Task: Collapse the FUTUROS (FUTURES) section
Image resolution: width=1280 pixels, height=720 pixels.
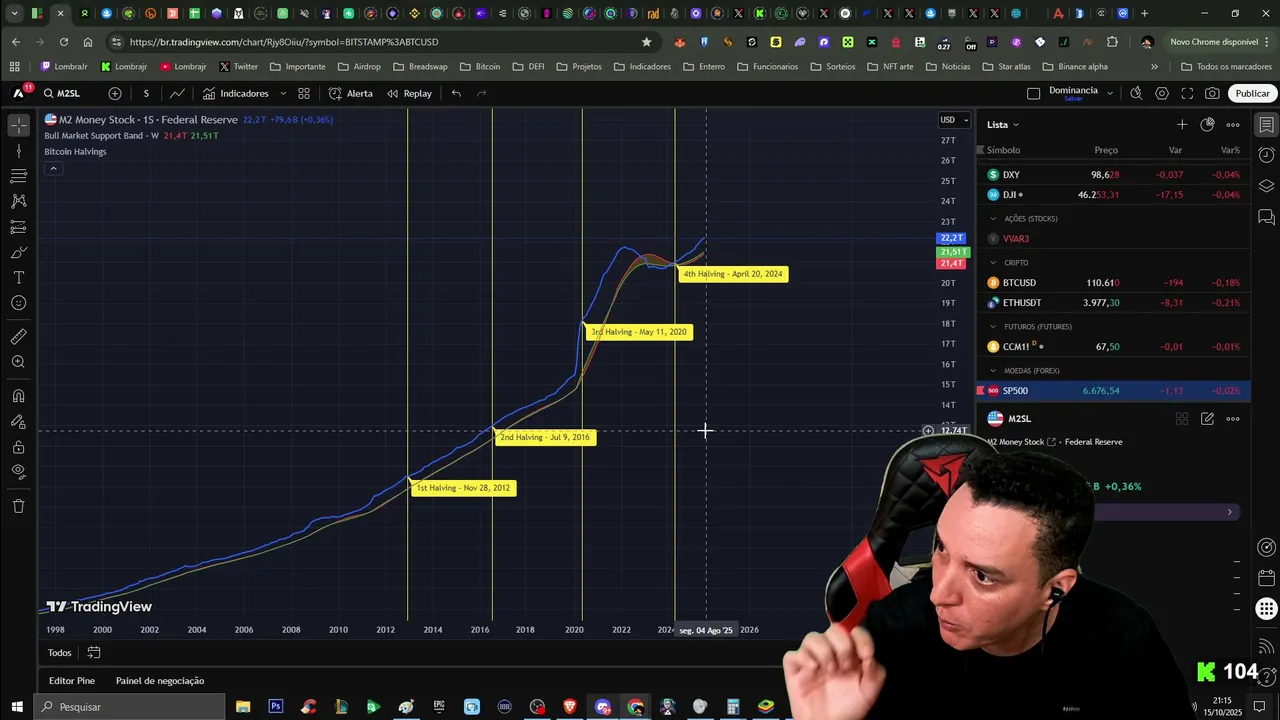Action: tap(993, 326)
